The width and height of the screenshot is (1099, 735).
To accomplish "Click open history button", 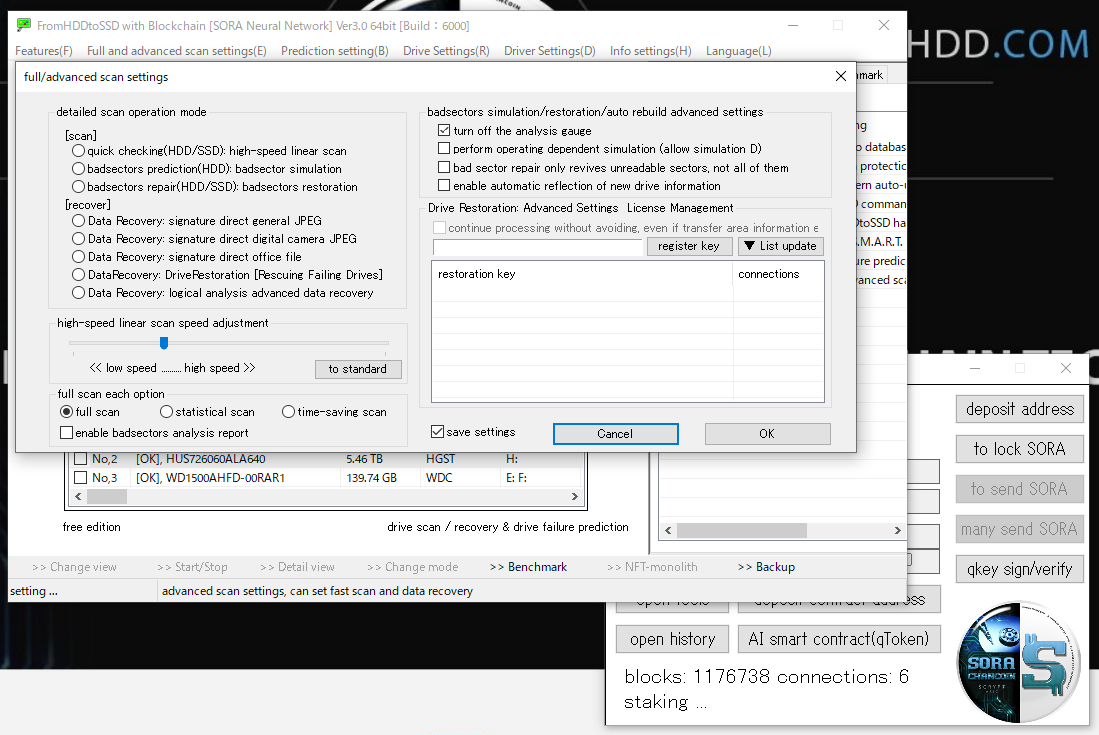I will (x=673, y=639).
